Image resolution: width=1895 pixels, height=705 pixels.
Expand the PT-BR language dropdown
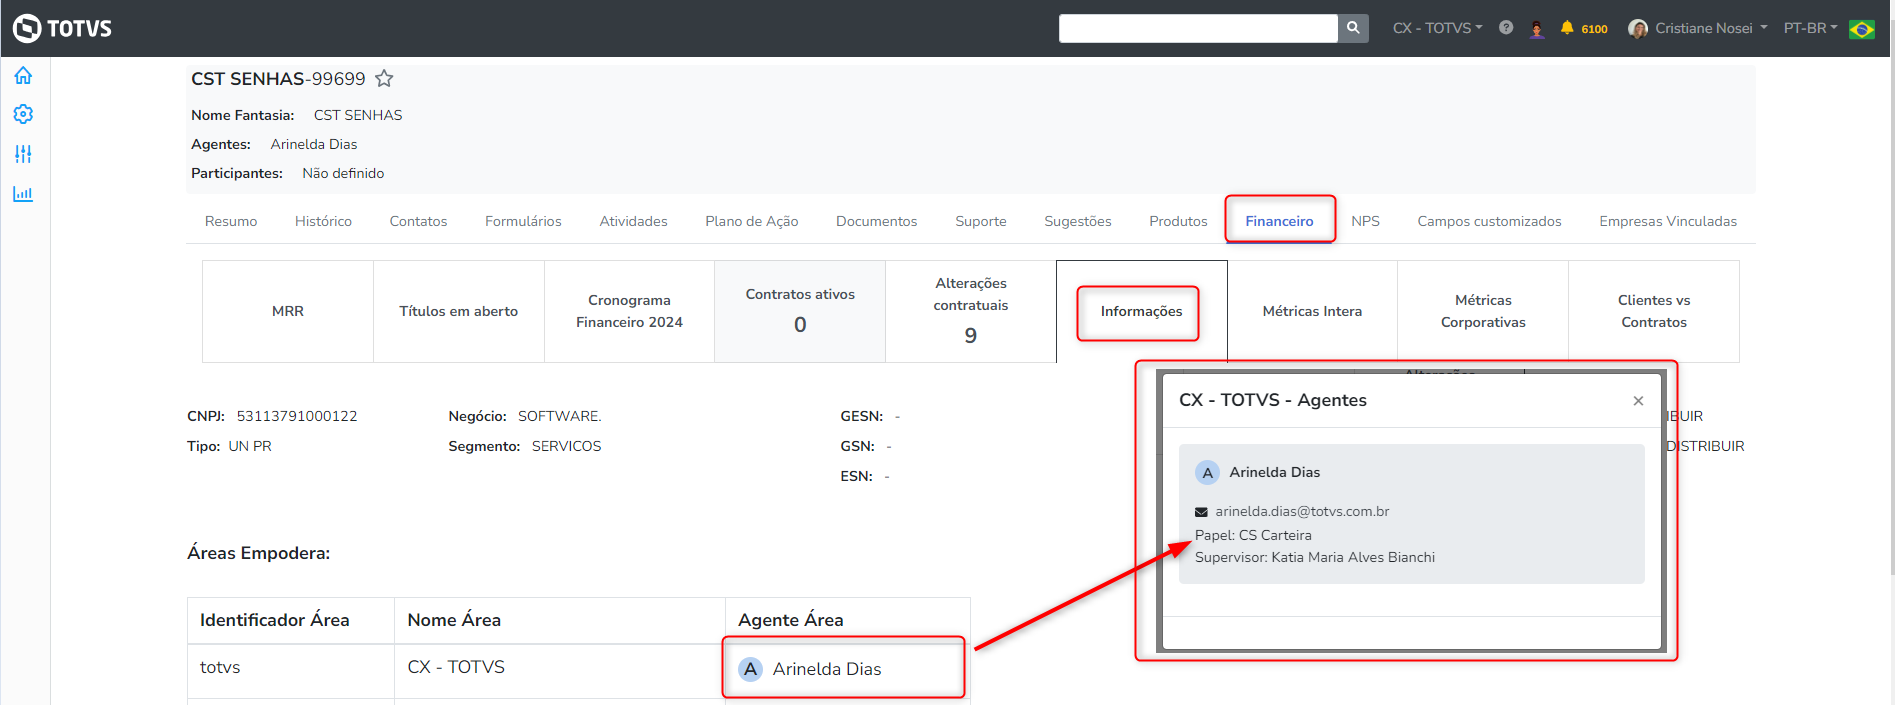(1810, 28)
